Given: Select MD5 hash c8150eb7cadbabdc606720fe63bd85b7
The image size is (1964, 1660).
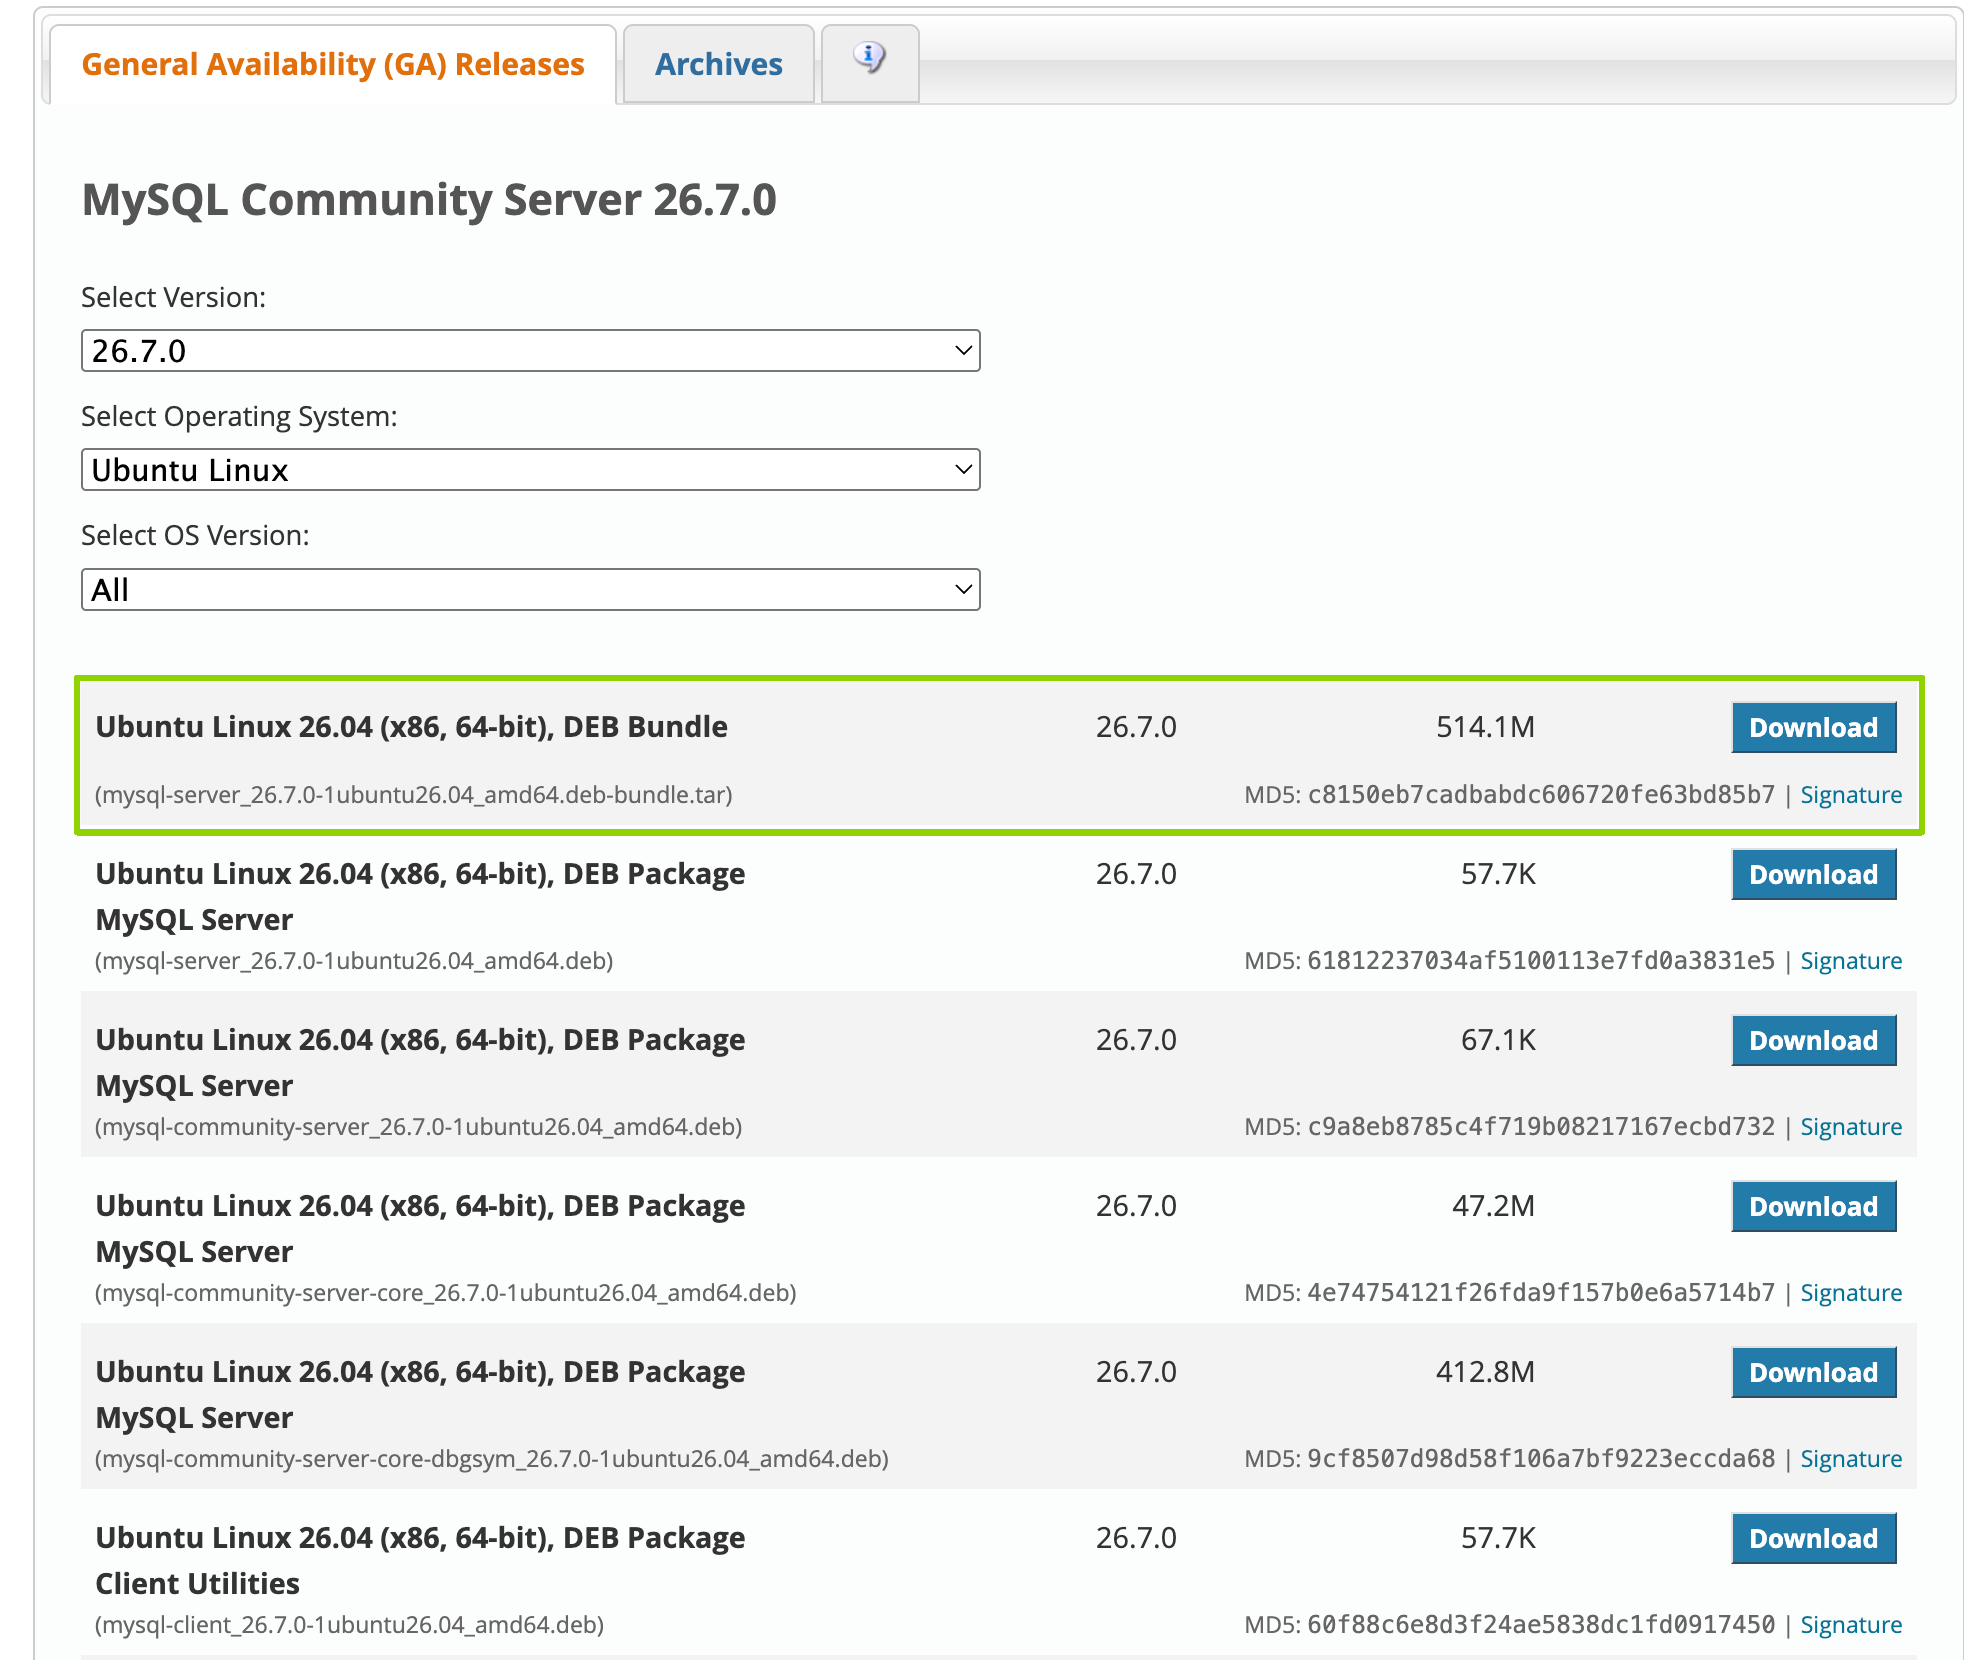Looking at the screenshot, I should (x=1541, y=795).
